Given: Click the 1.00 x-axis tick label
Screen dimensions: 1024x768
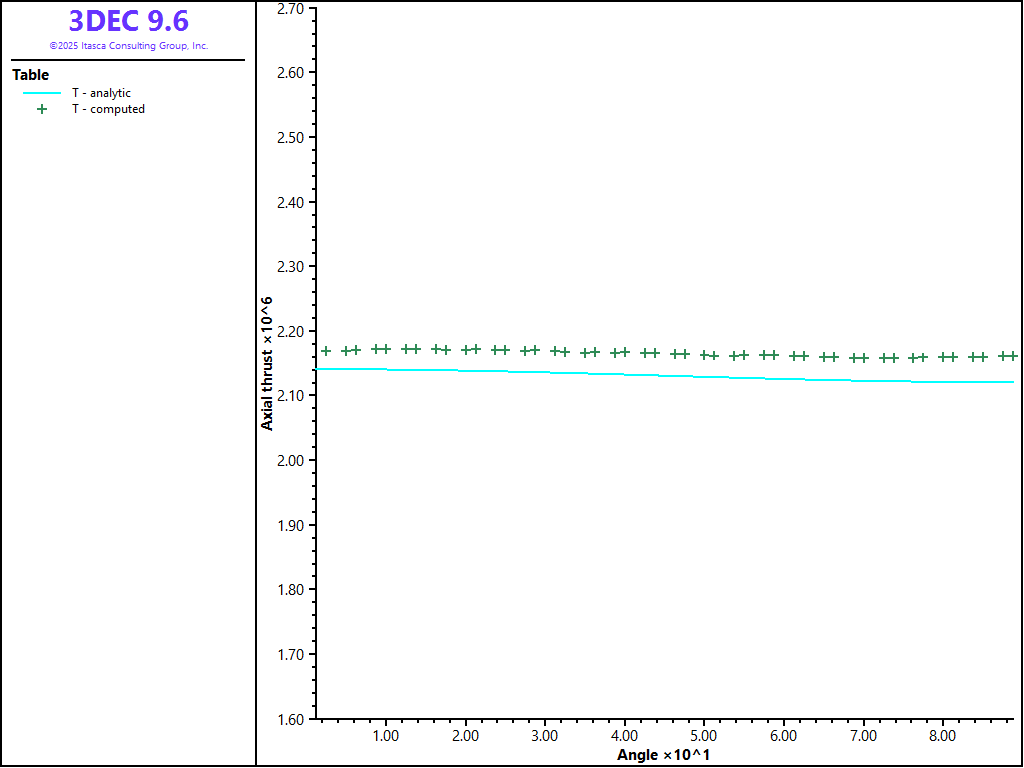Looking at the screenshot, I should click(385, 735).
